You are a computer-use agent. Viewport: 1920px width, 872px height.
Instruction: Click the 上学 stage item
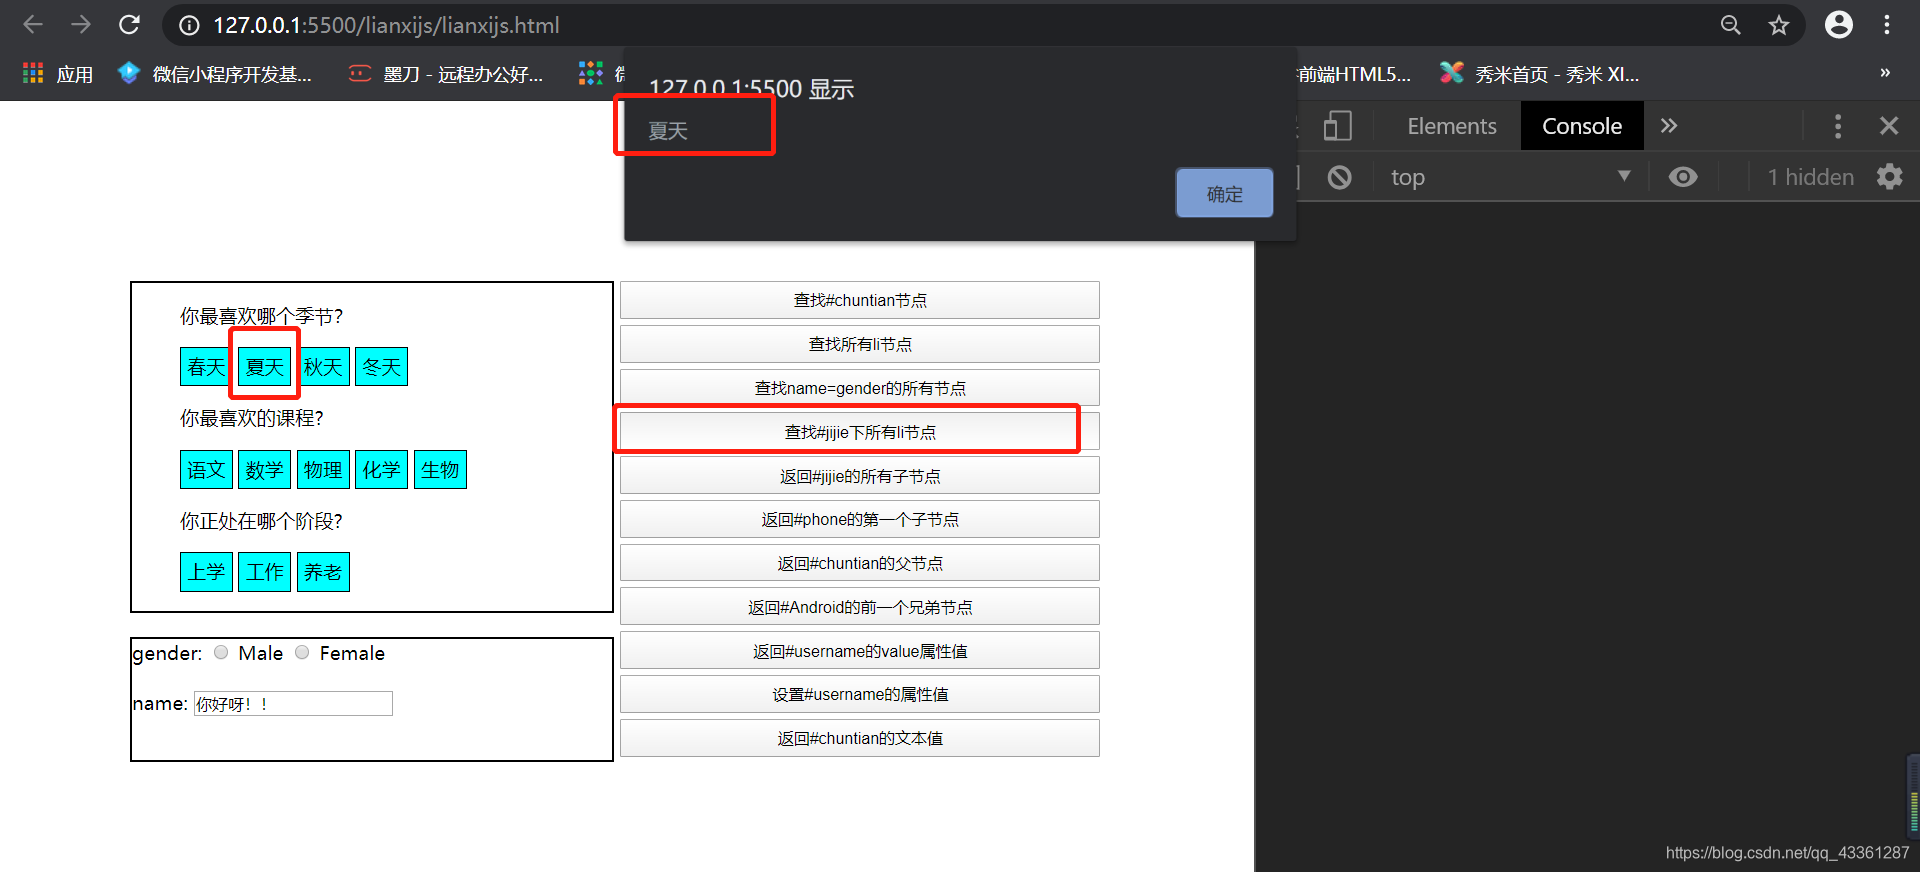[206, 572]
